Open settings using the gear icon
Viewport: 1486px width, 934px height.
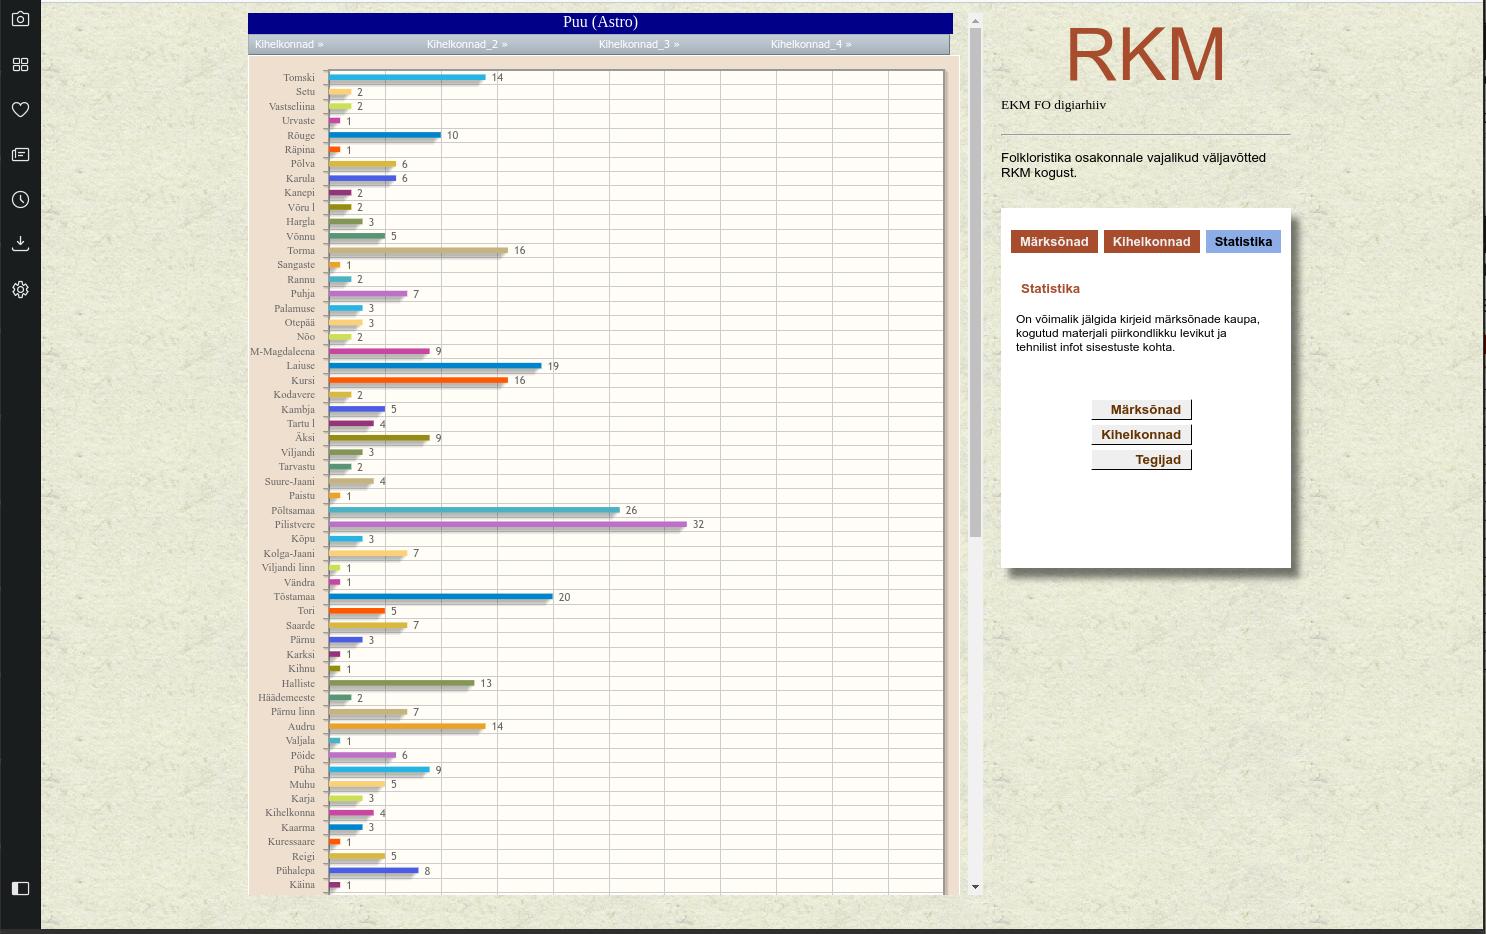pos(20,289)
